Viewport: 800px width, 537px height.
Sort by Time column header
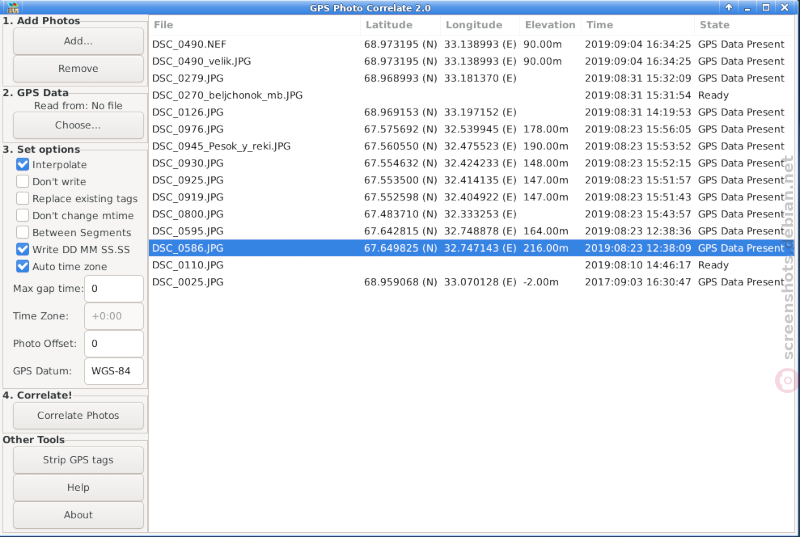[x=638, y=24]
